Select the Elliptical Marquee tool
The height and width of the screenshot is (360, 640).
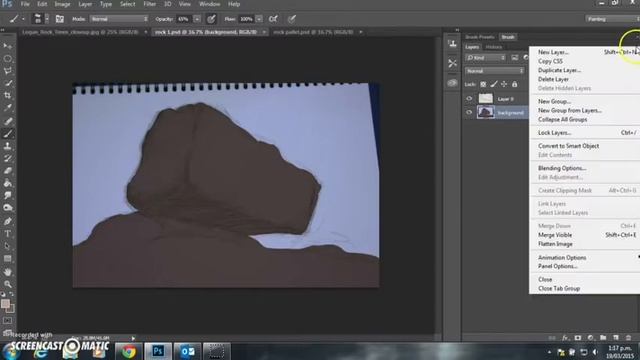pos(7,58)
